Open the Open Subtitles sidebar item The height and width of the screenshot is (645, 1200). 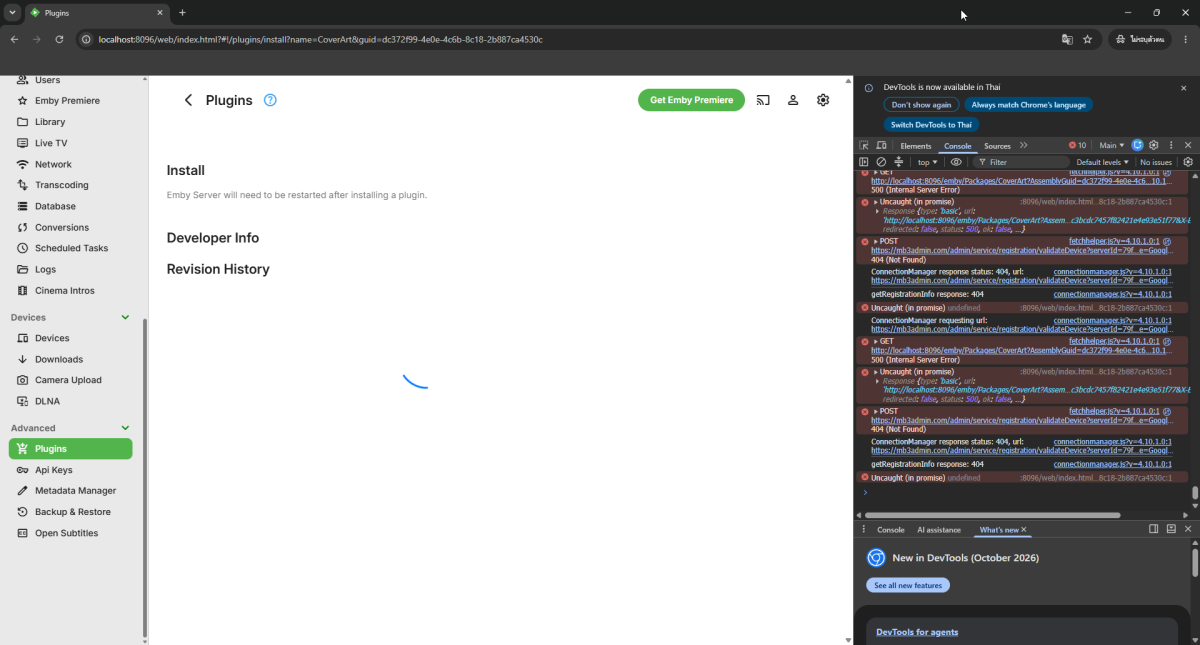click(70, 533)
